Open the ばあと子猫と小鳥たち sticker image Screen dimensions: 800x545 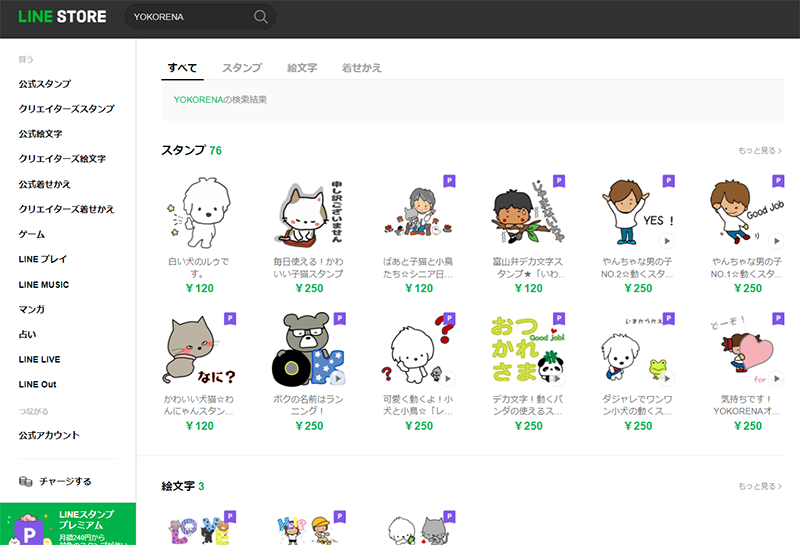point(418,212)
